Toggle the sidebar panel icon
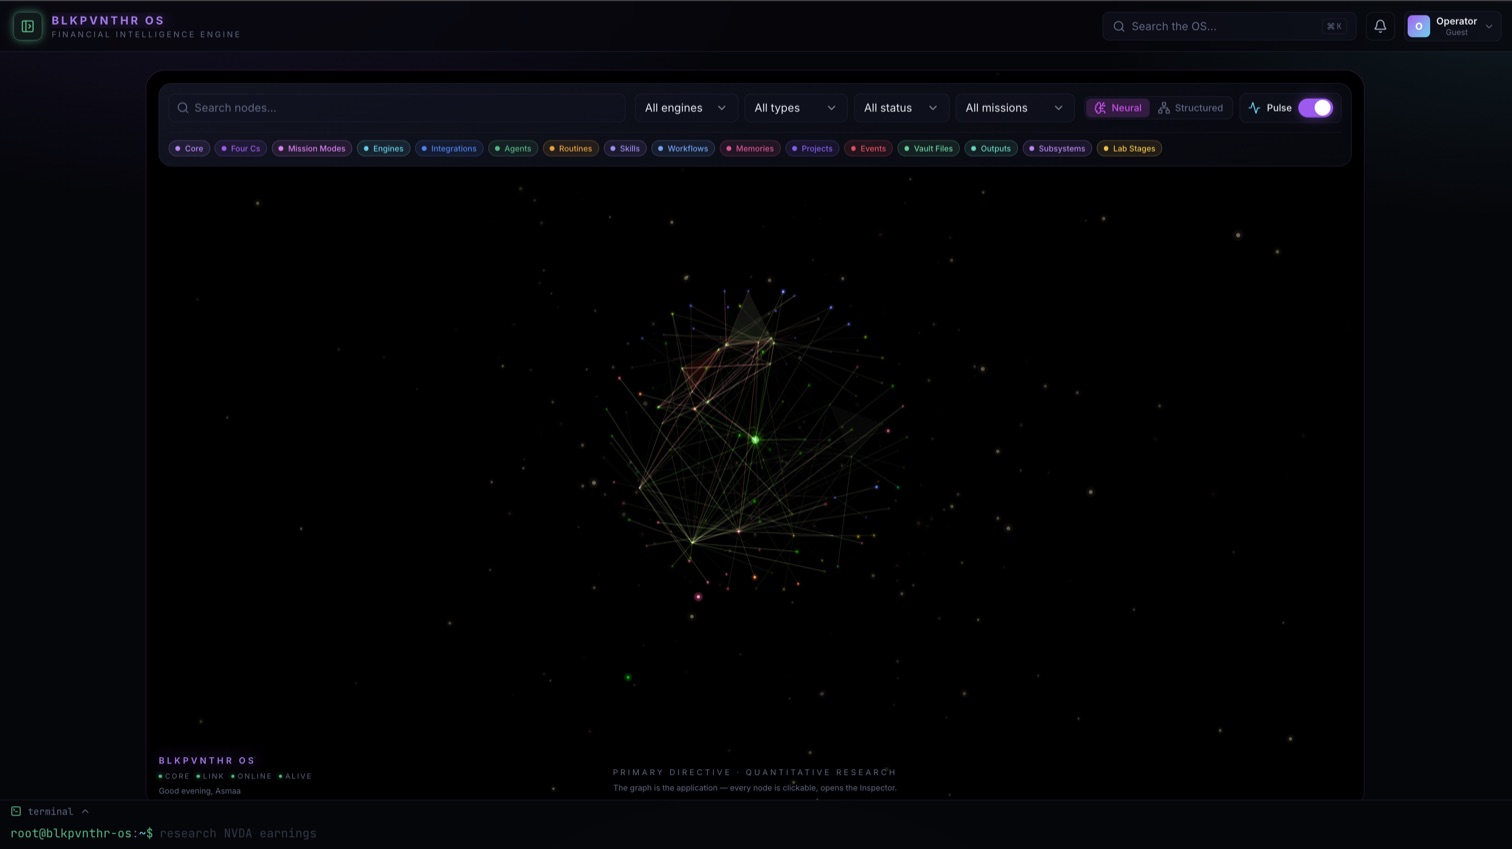 (27, 26)
